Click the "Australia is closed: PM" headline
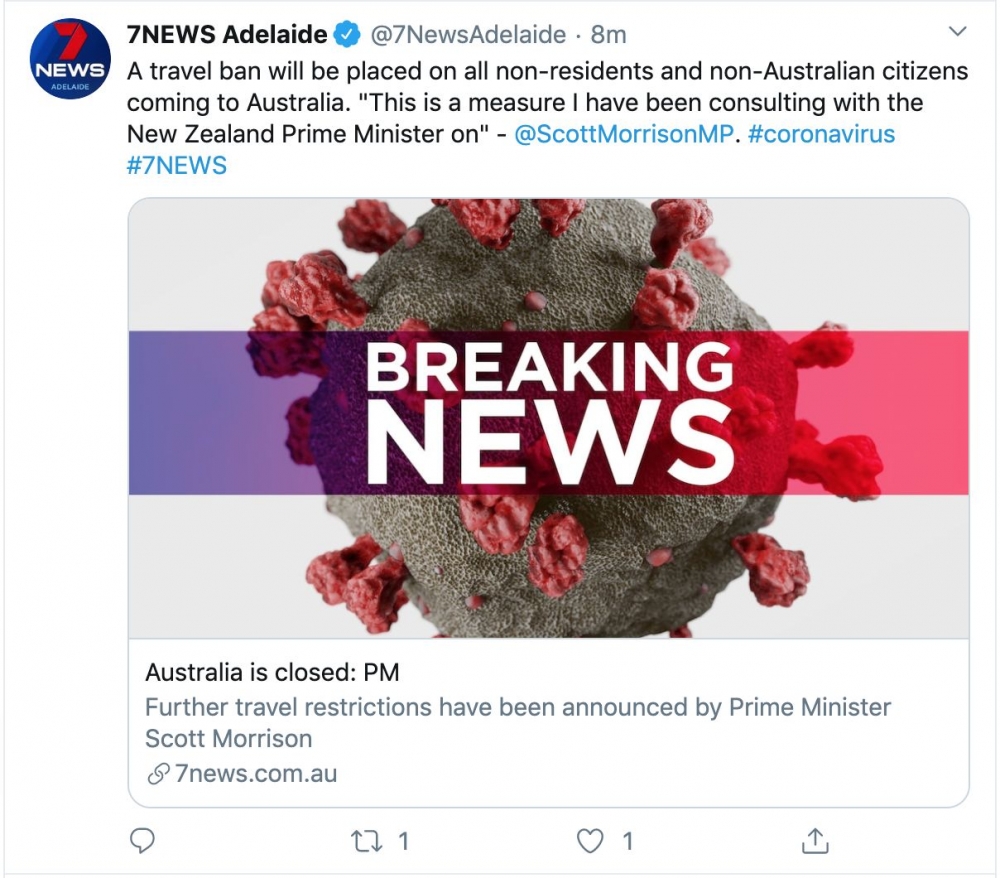1000x878 pixels. [272, 671]
